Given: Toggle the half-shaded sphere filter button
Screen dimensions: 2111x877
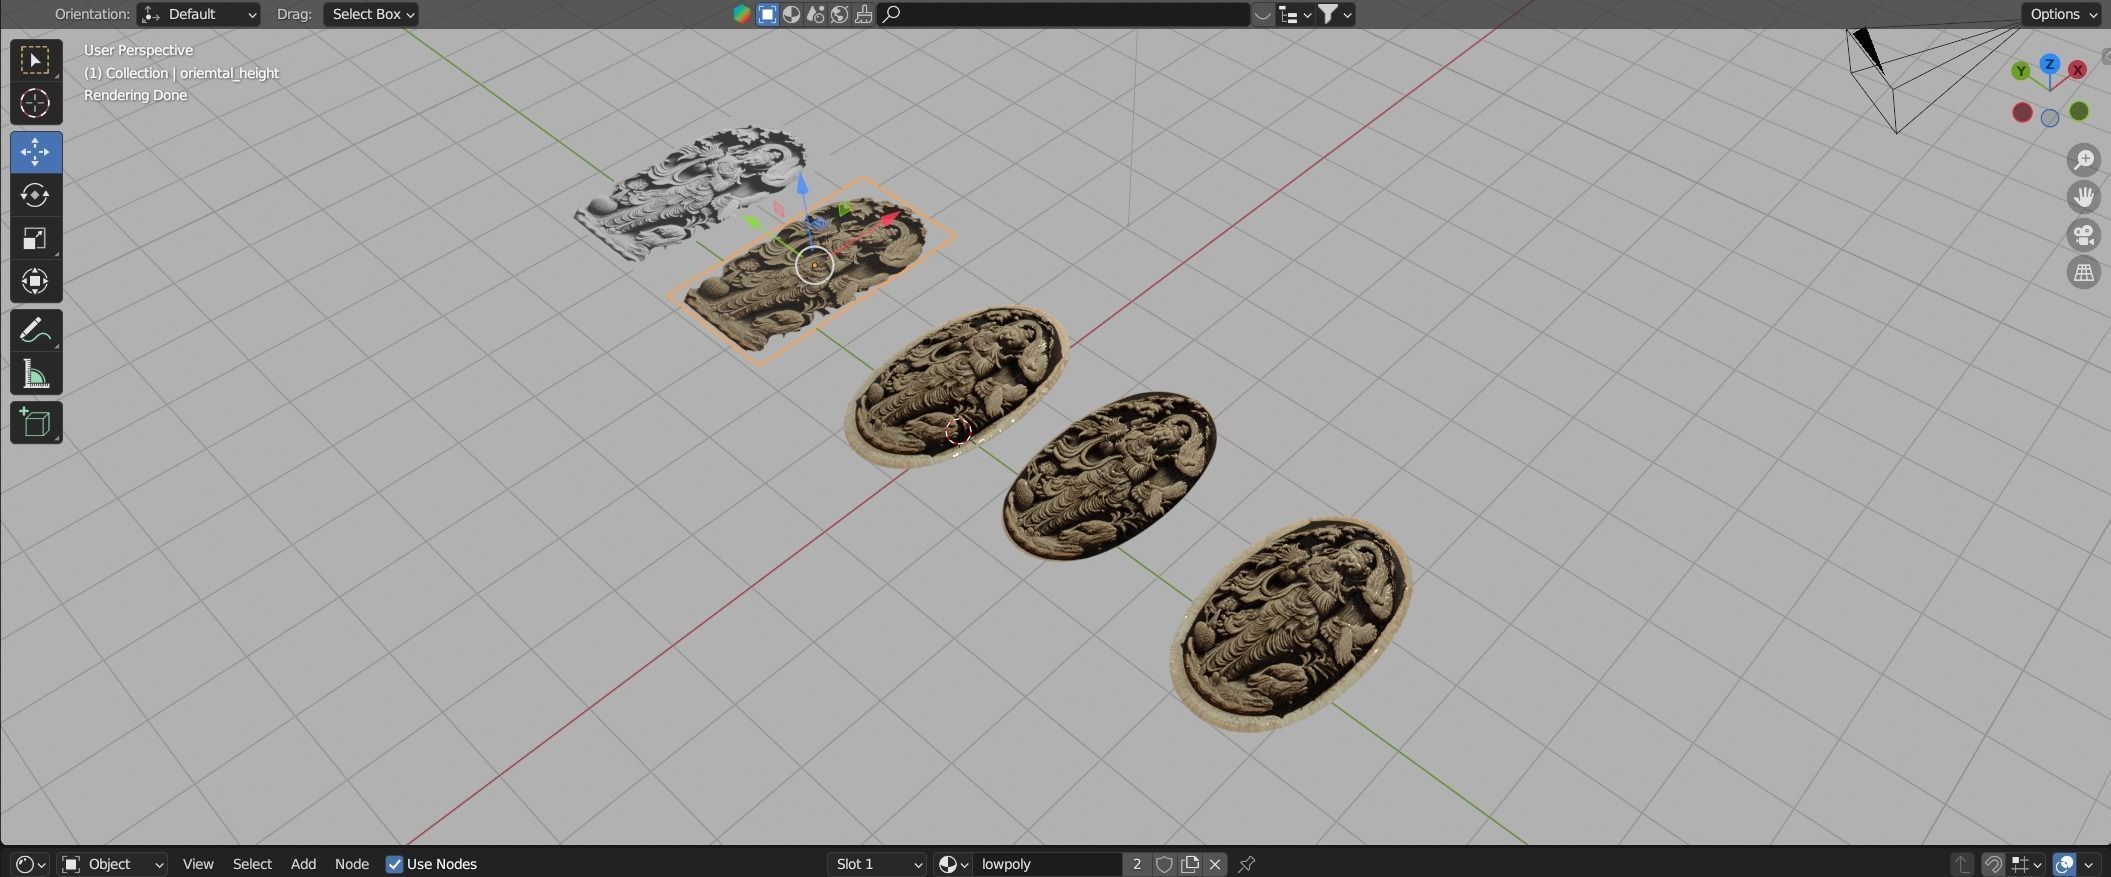Looking at the screenshot, I should pos(791,14).
